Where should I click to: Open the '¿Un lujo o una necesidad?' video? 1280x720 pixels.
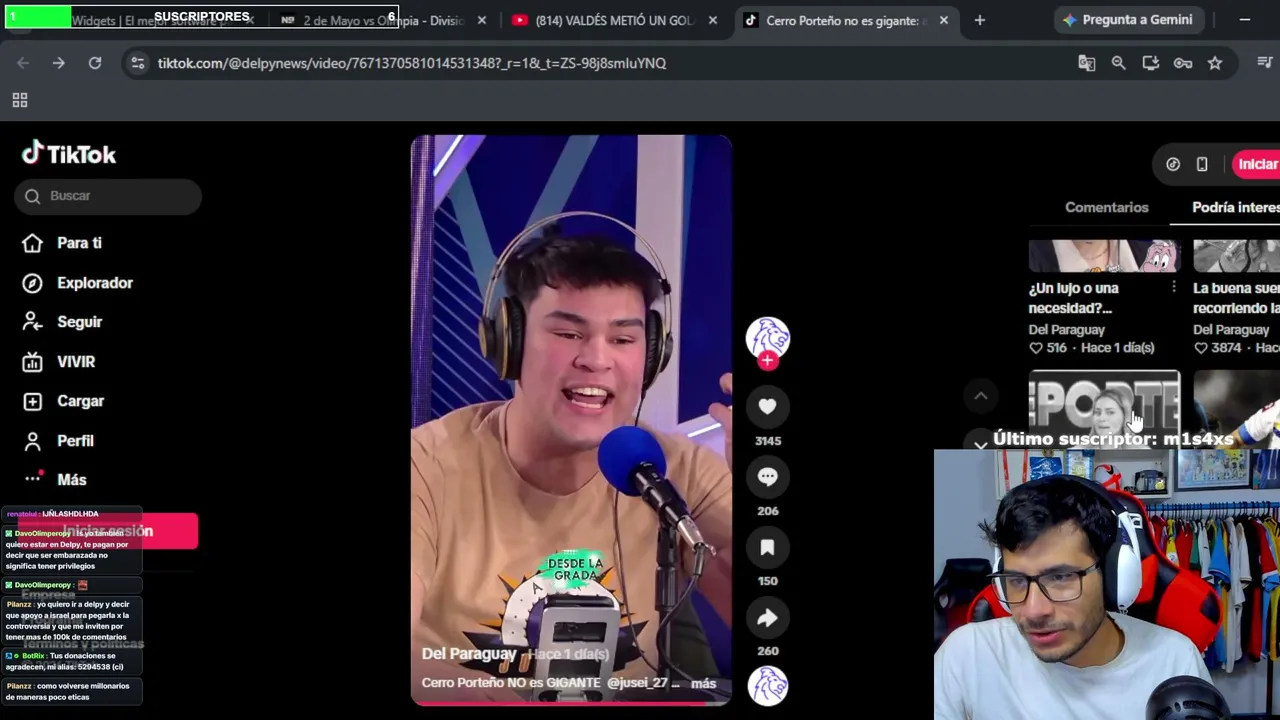tap(1074, 298)
